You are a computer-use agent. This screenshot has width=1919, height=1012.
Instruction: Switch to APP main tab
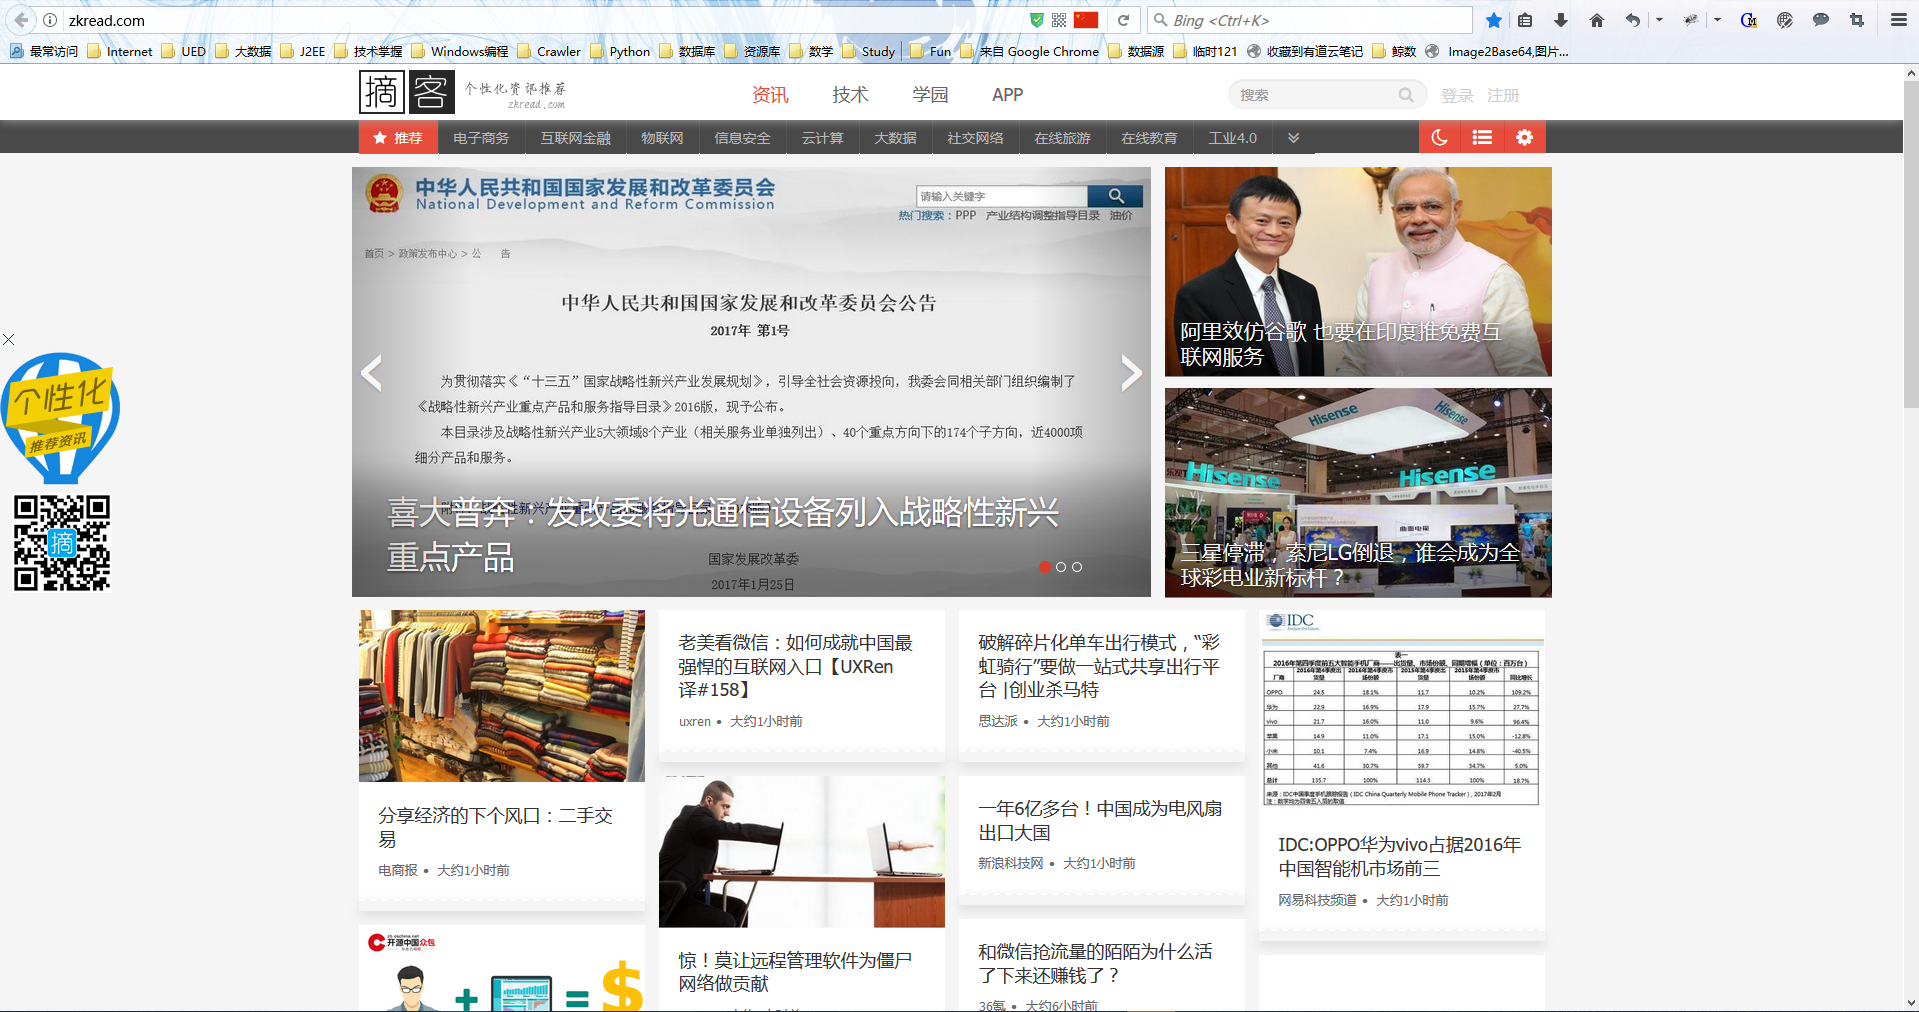[x=1007, y=95]
